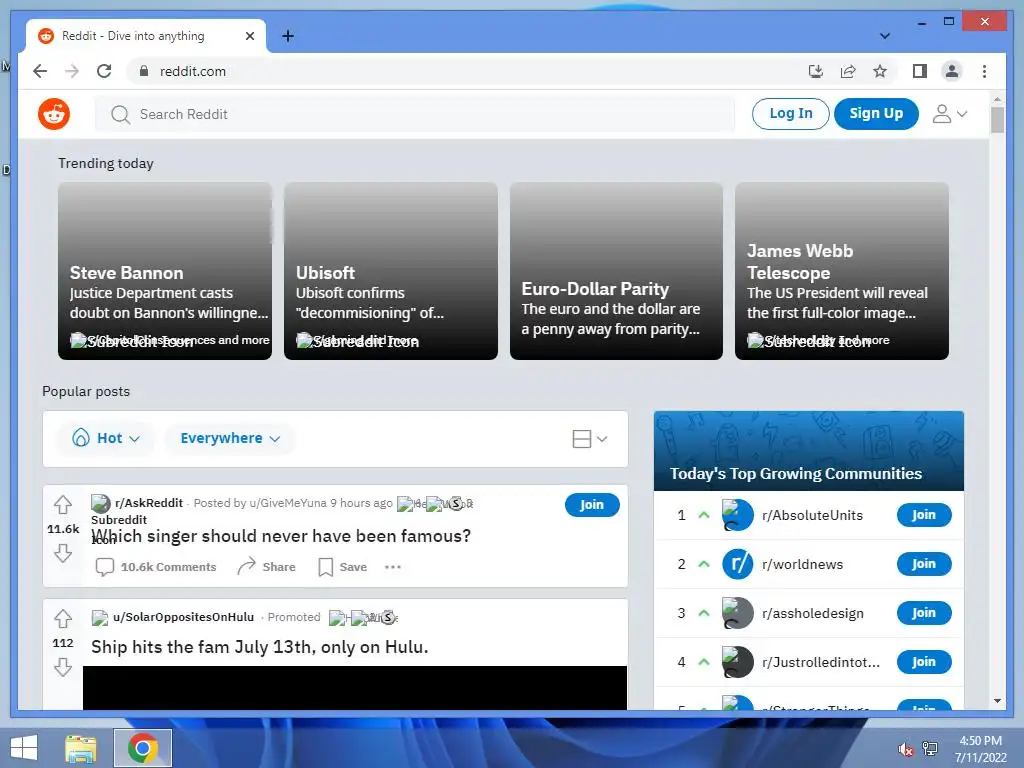Viewport: 1024px width, 768px height.
Task: Click r/worldnews community avatar icon
Action: (737, 564)
